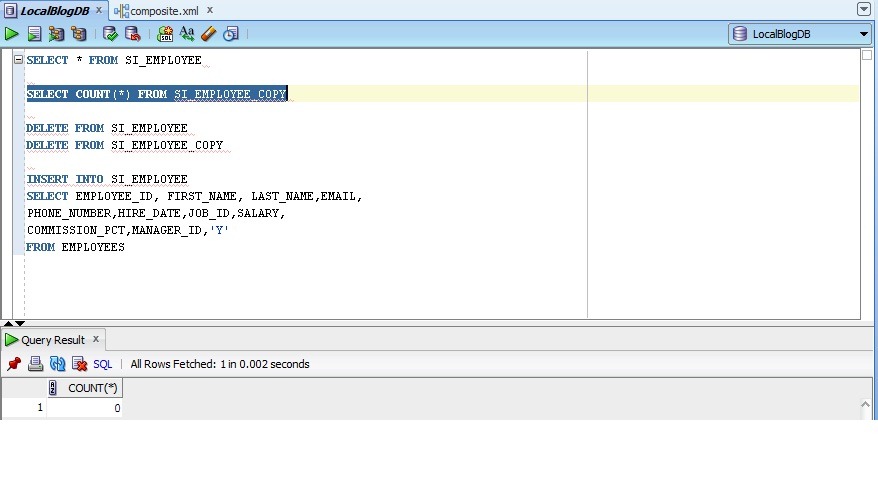Click the Aa change case icon
878x498 pixels.
(x=187, y=34)
